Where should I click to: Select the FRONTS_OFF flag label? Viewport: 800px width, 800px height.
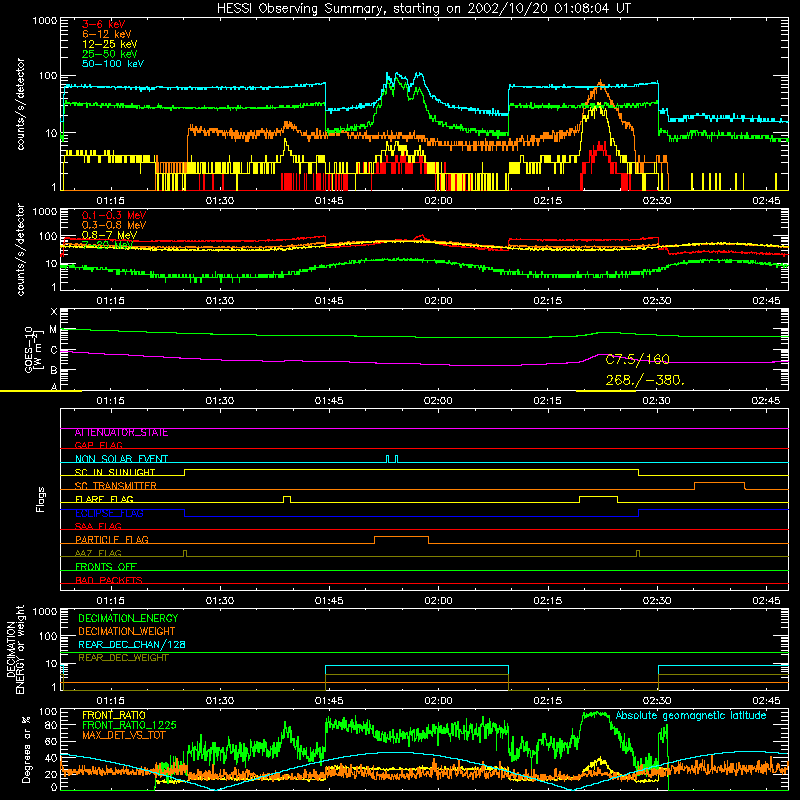pos(106,567)
